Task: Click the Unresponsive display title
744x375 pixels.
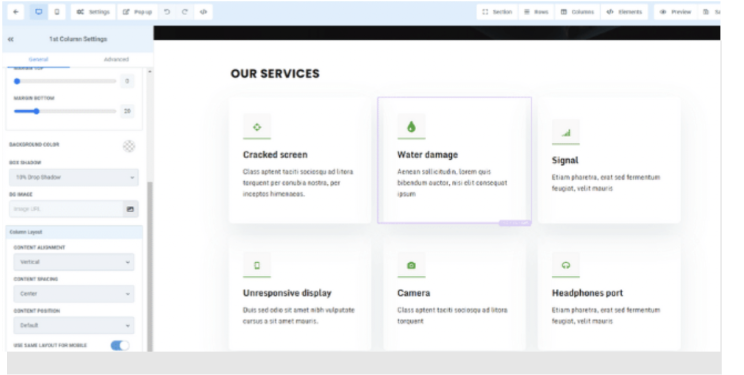Action: point(287,293)
